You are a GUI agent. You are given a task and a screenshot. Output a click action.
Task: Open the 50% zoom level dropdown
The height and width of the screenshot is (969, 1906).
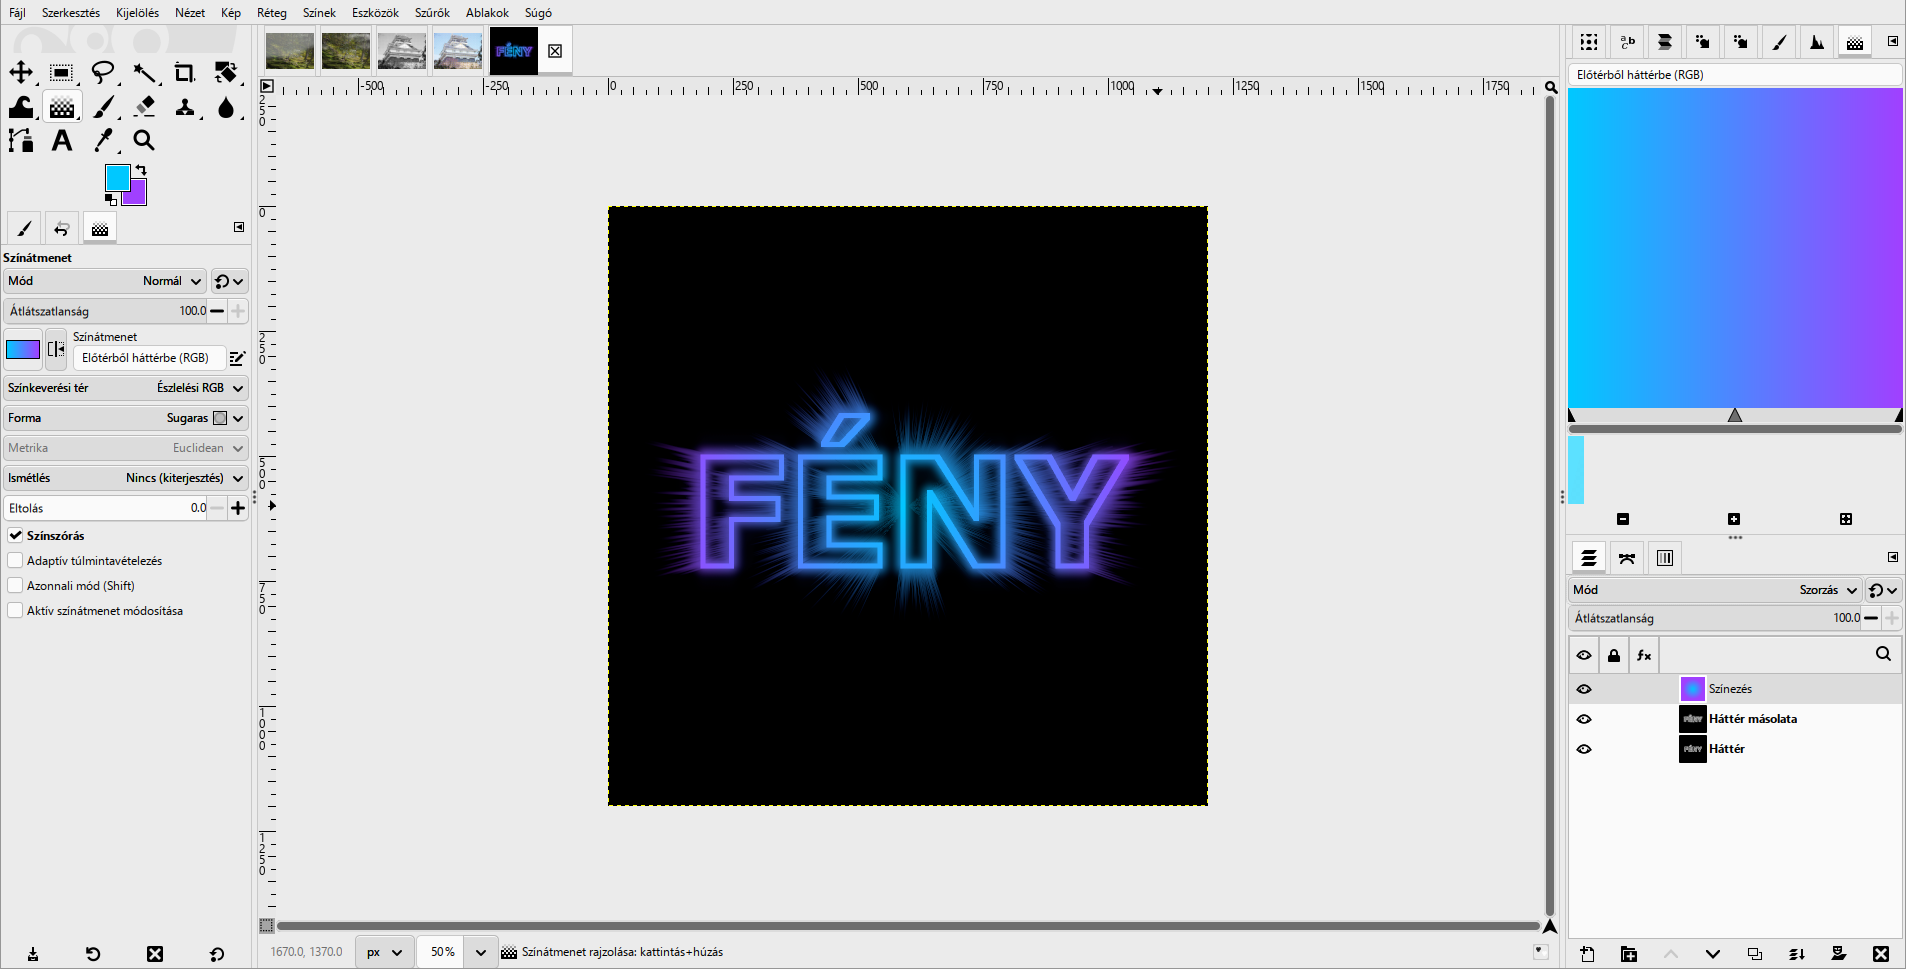pos(481,953)
